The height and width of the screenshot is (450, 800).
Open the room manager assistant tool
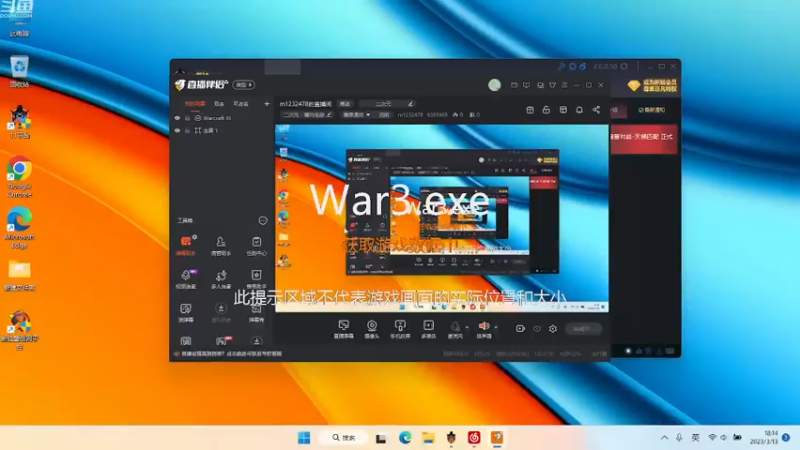click(x=221, y=245)
